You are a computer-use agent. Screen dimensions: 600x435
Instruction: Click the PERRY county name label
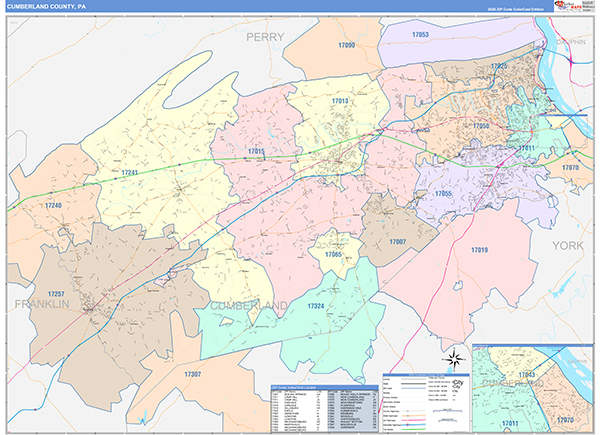266,37
